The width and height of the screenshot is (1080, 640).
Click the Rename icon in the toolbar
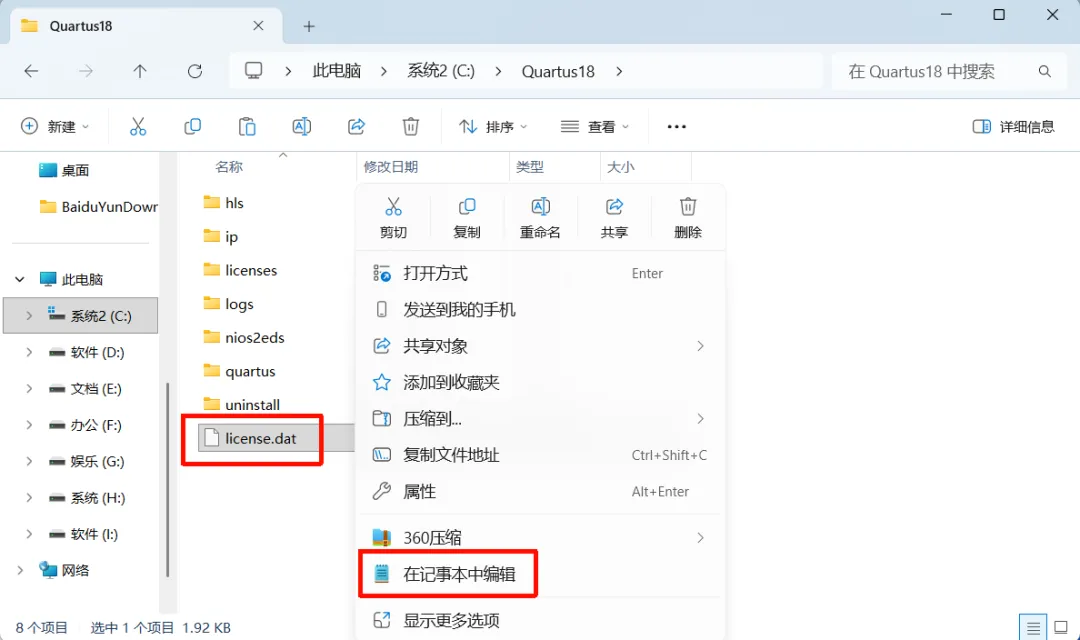[x=302, y=127]
